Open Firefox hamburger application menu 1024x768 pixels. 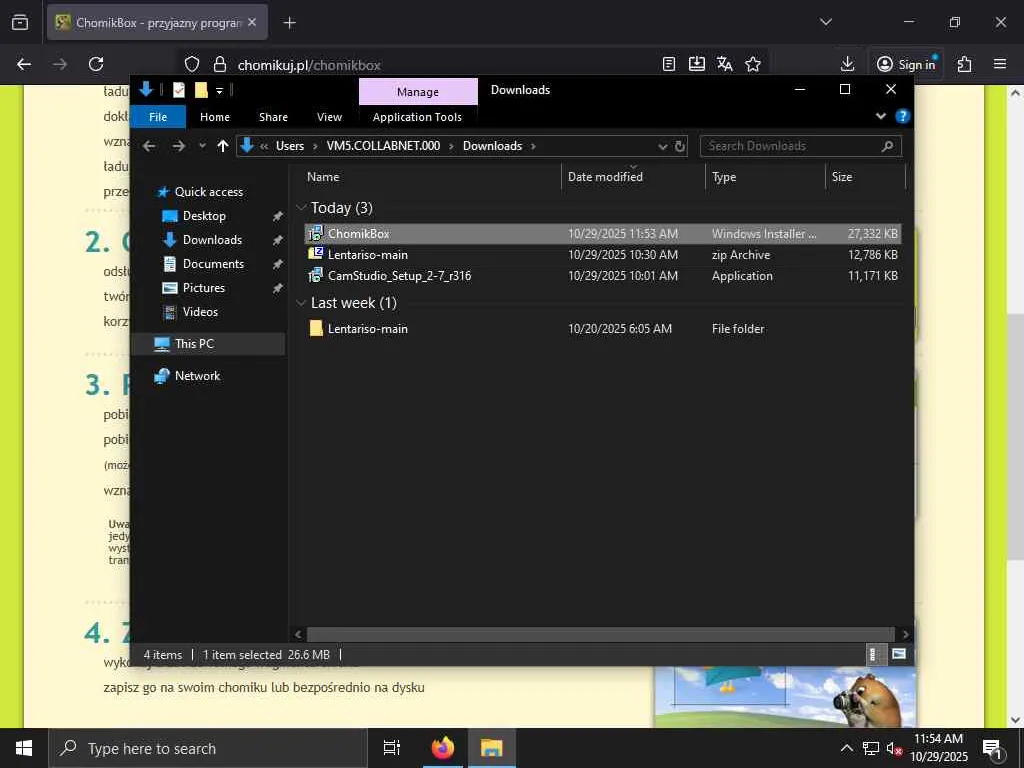(x=1000, y=64)
